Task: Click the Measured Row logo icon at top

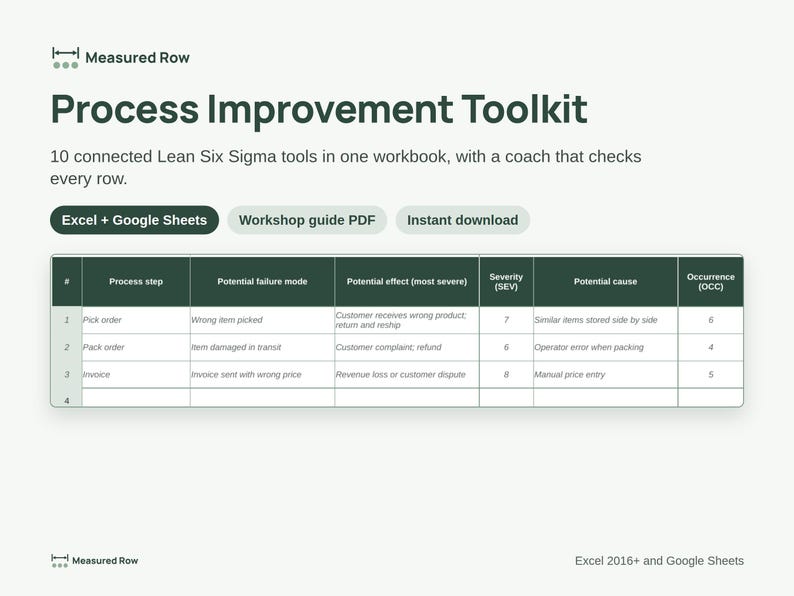Action: point(65,58)
